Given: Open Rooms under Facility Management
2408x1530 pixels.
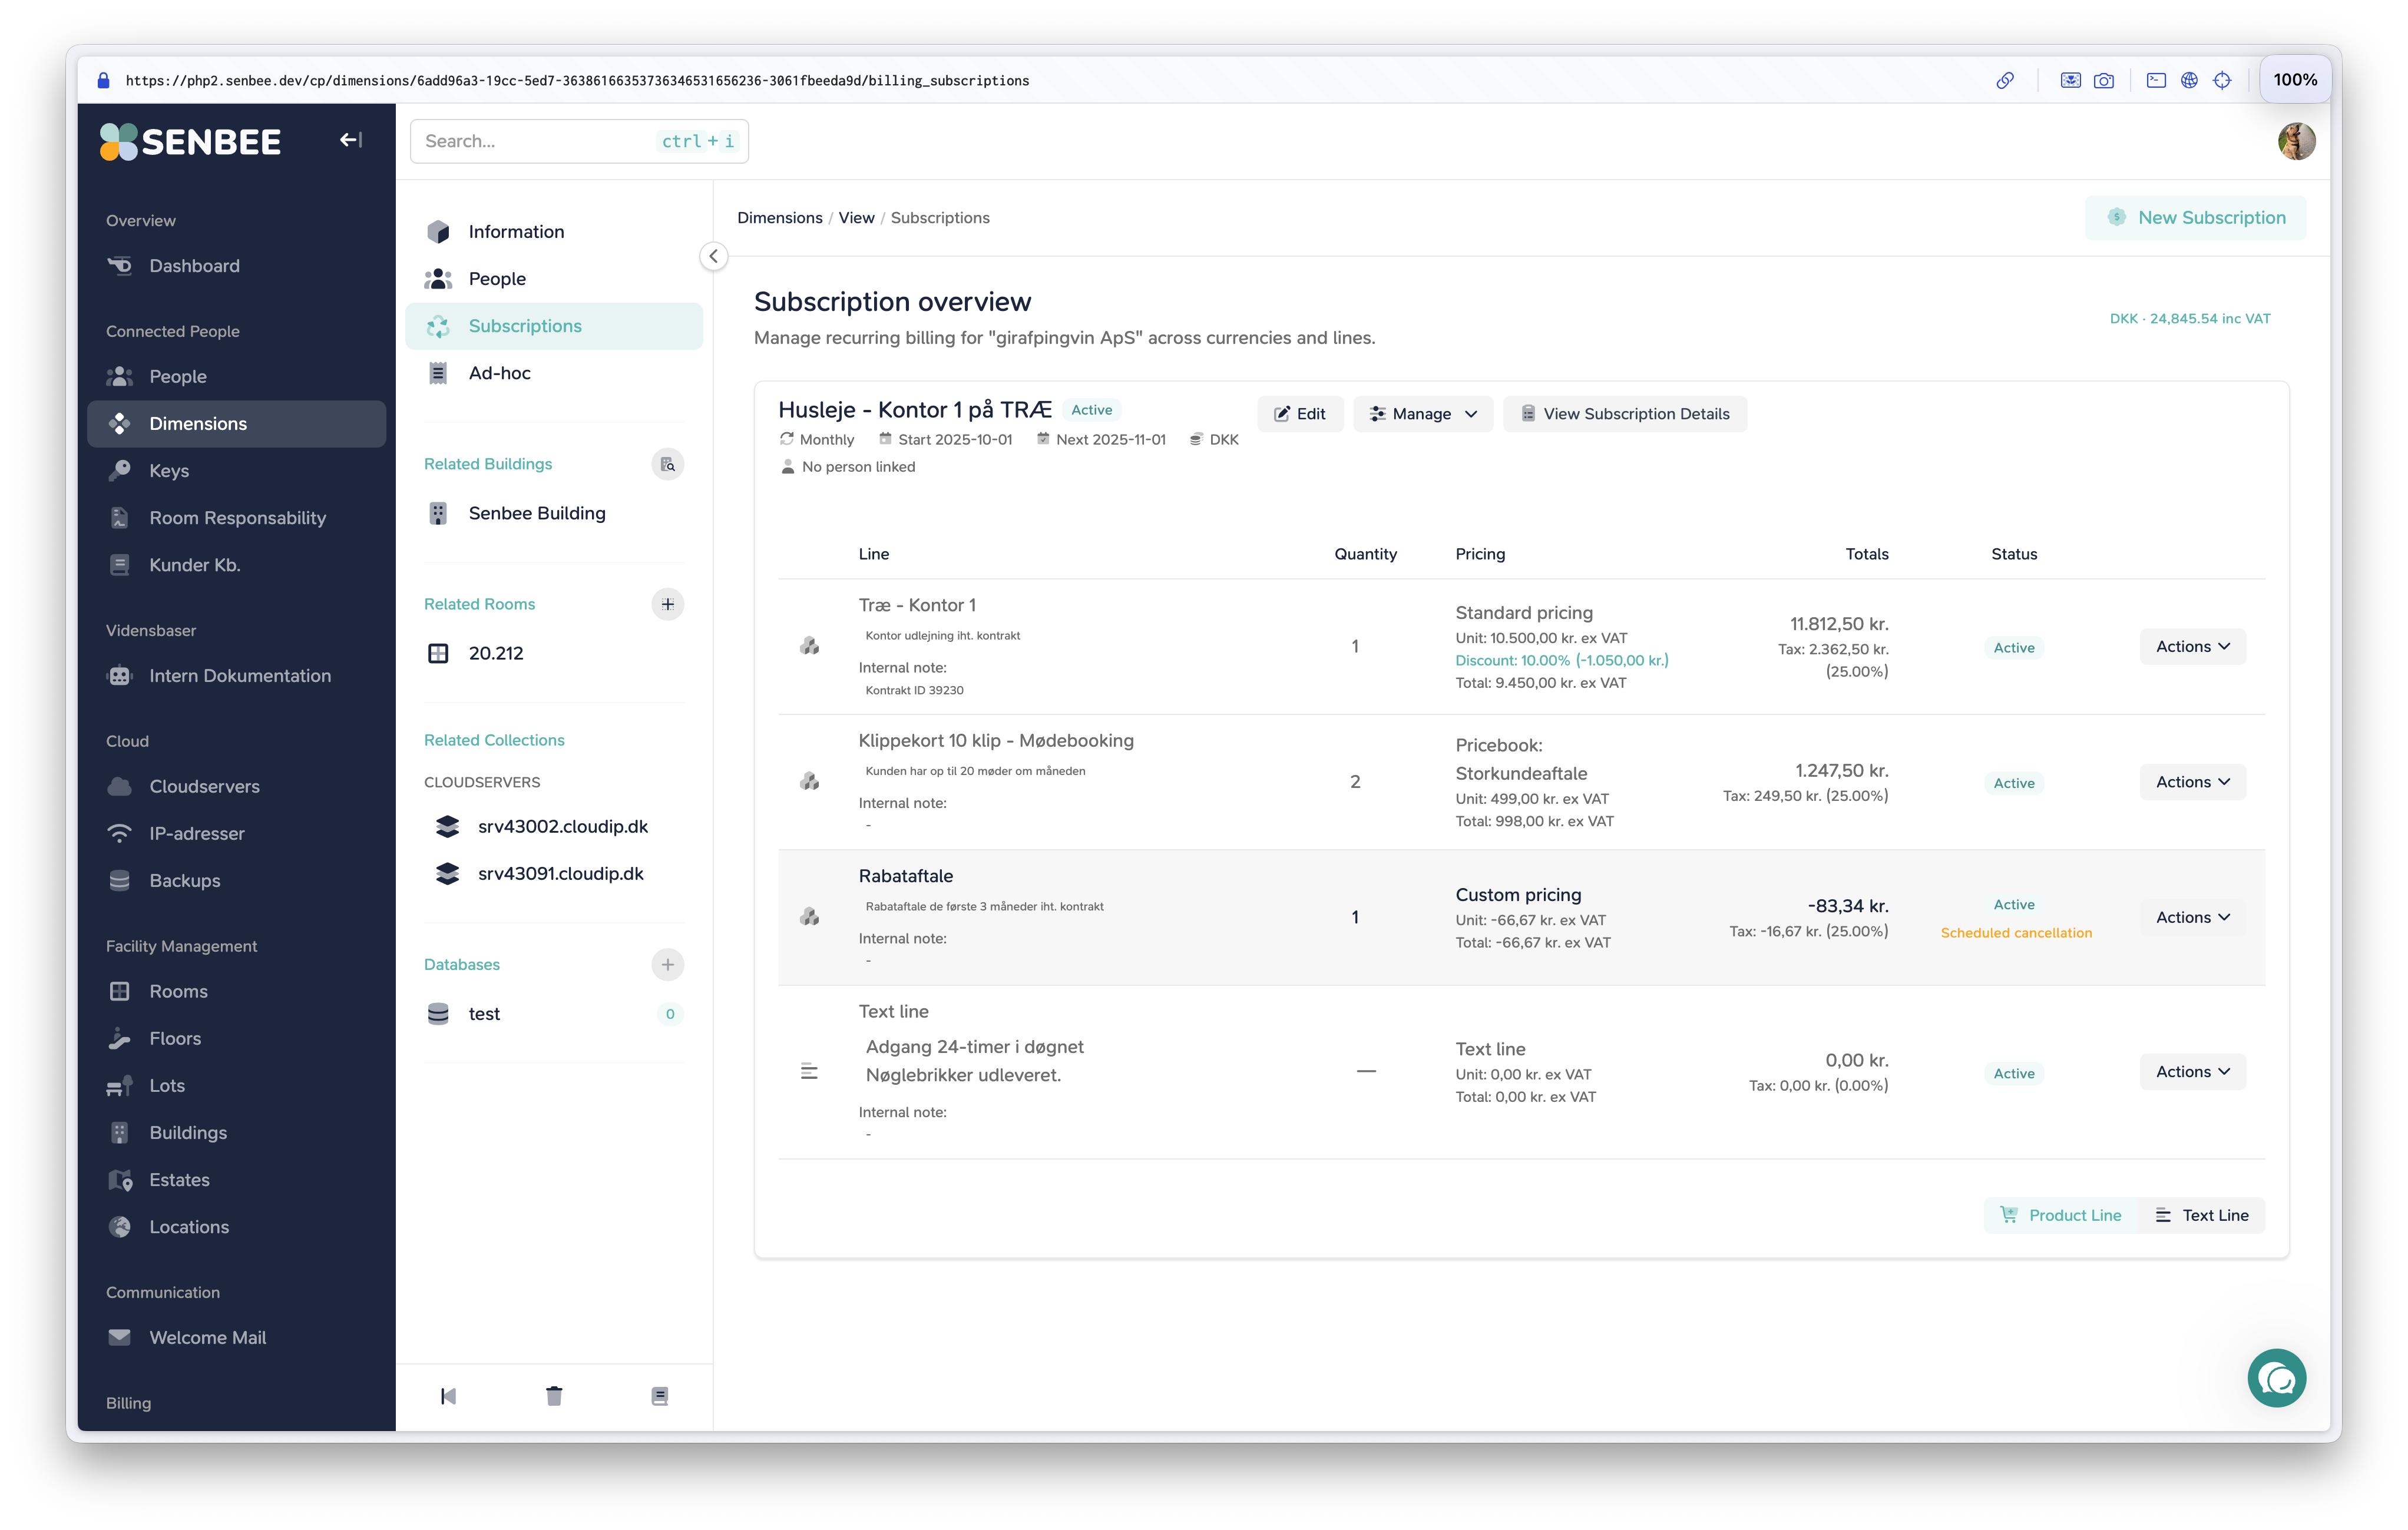Looking at the screenshot, I should (236, 992).
